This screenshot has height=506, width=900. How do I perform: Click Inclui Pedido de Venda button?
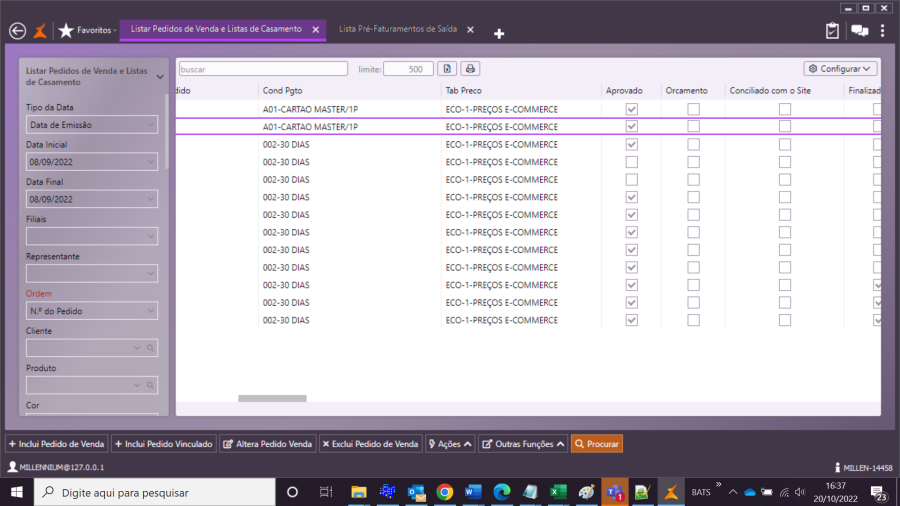coord(56,444)
